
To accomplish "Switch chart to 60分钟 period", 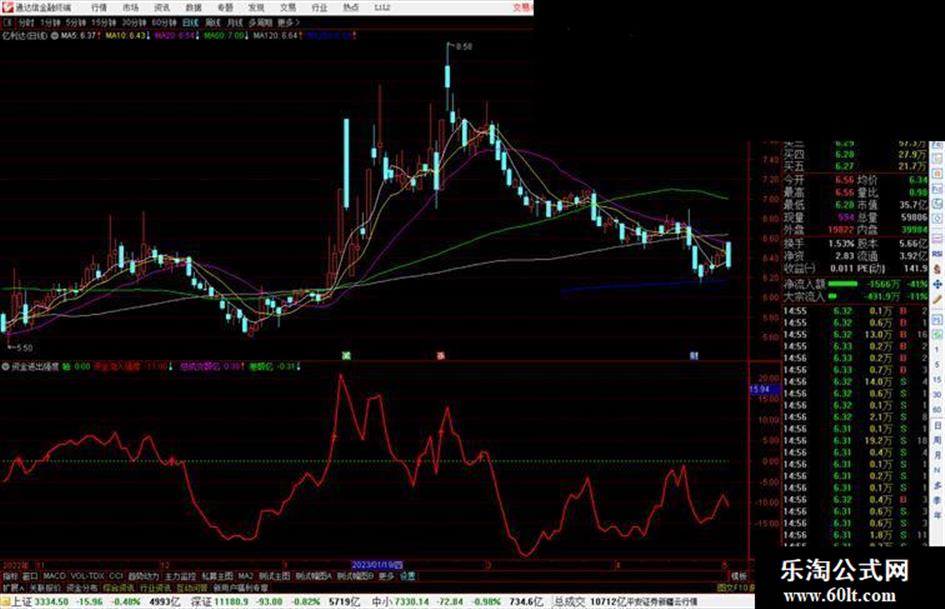I will coord(164,23).
